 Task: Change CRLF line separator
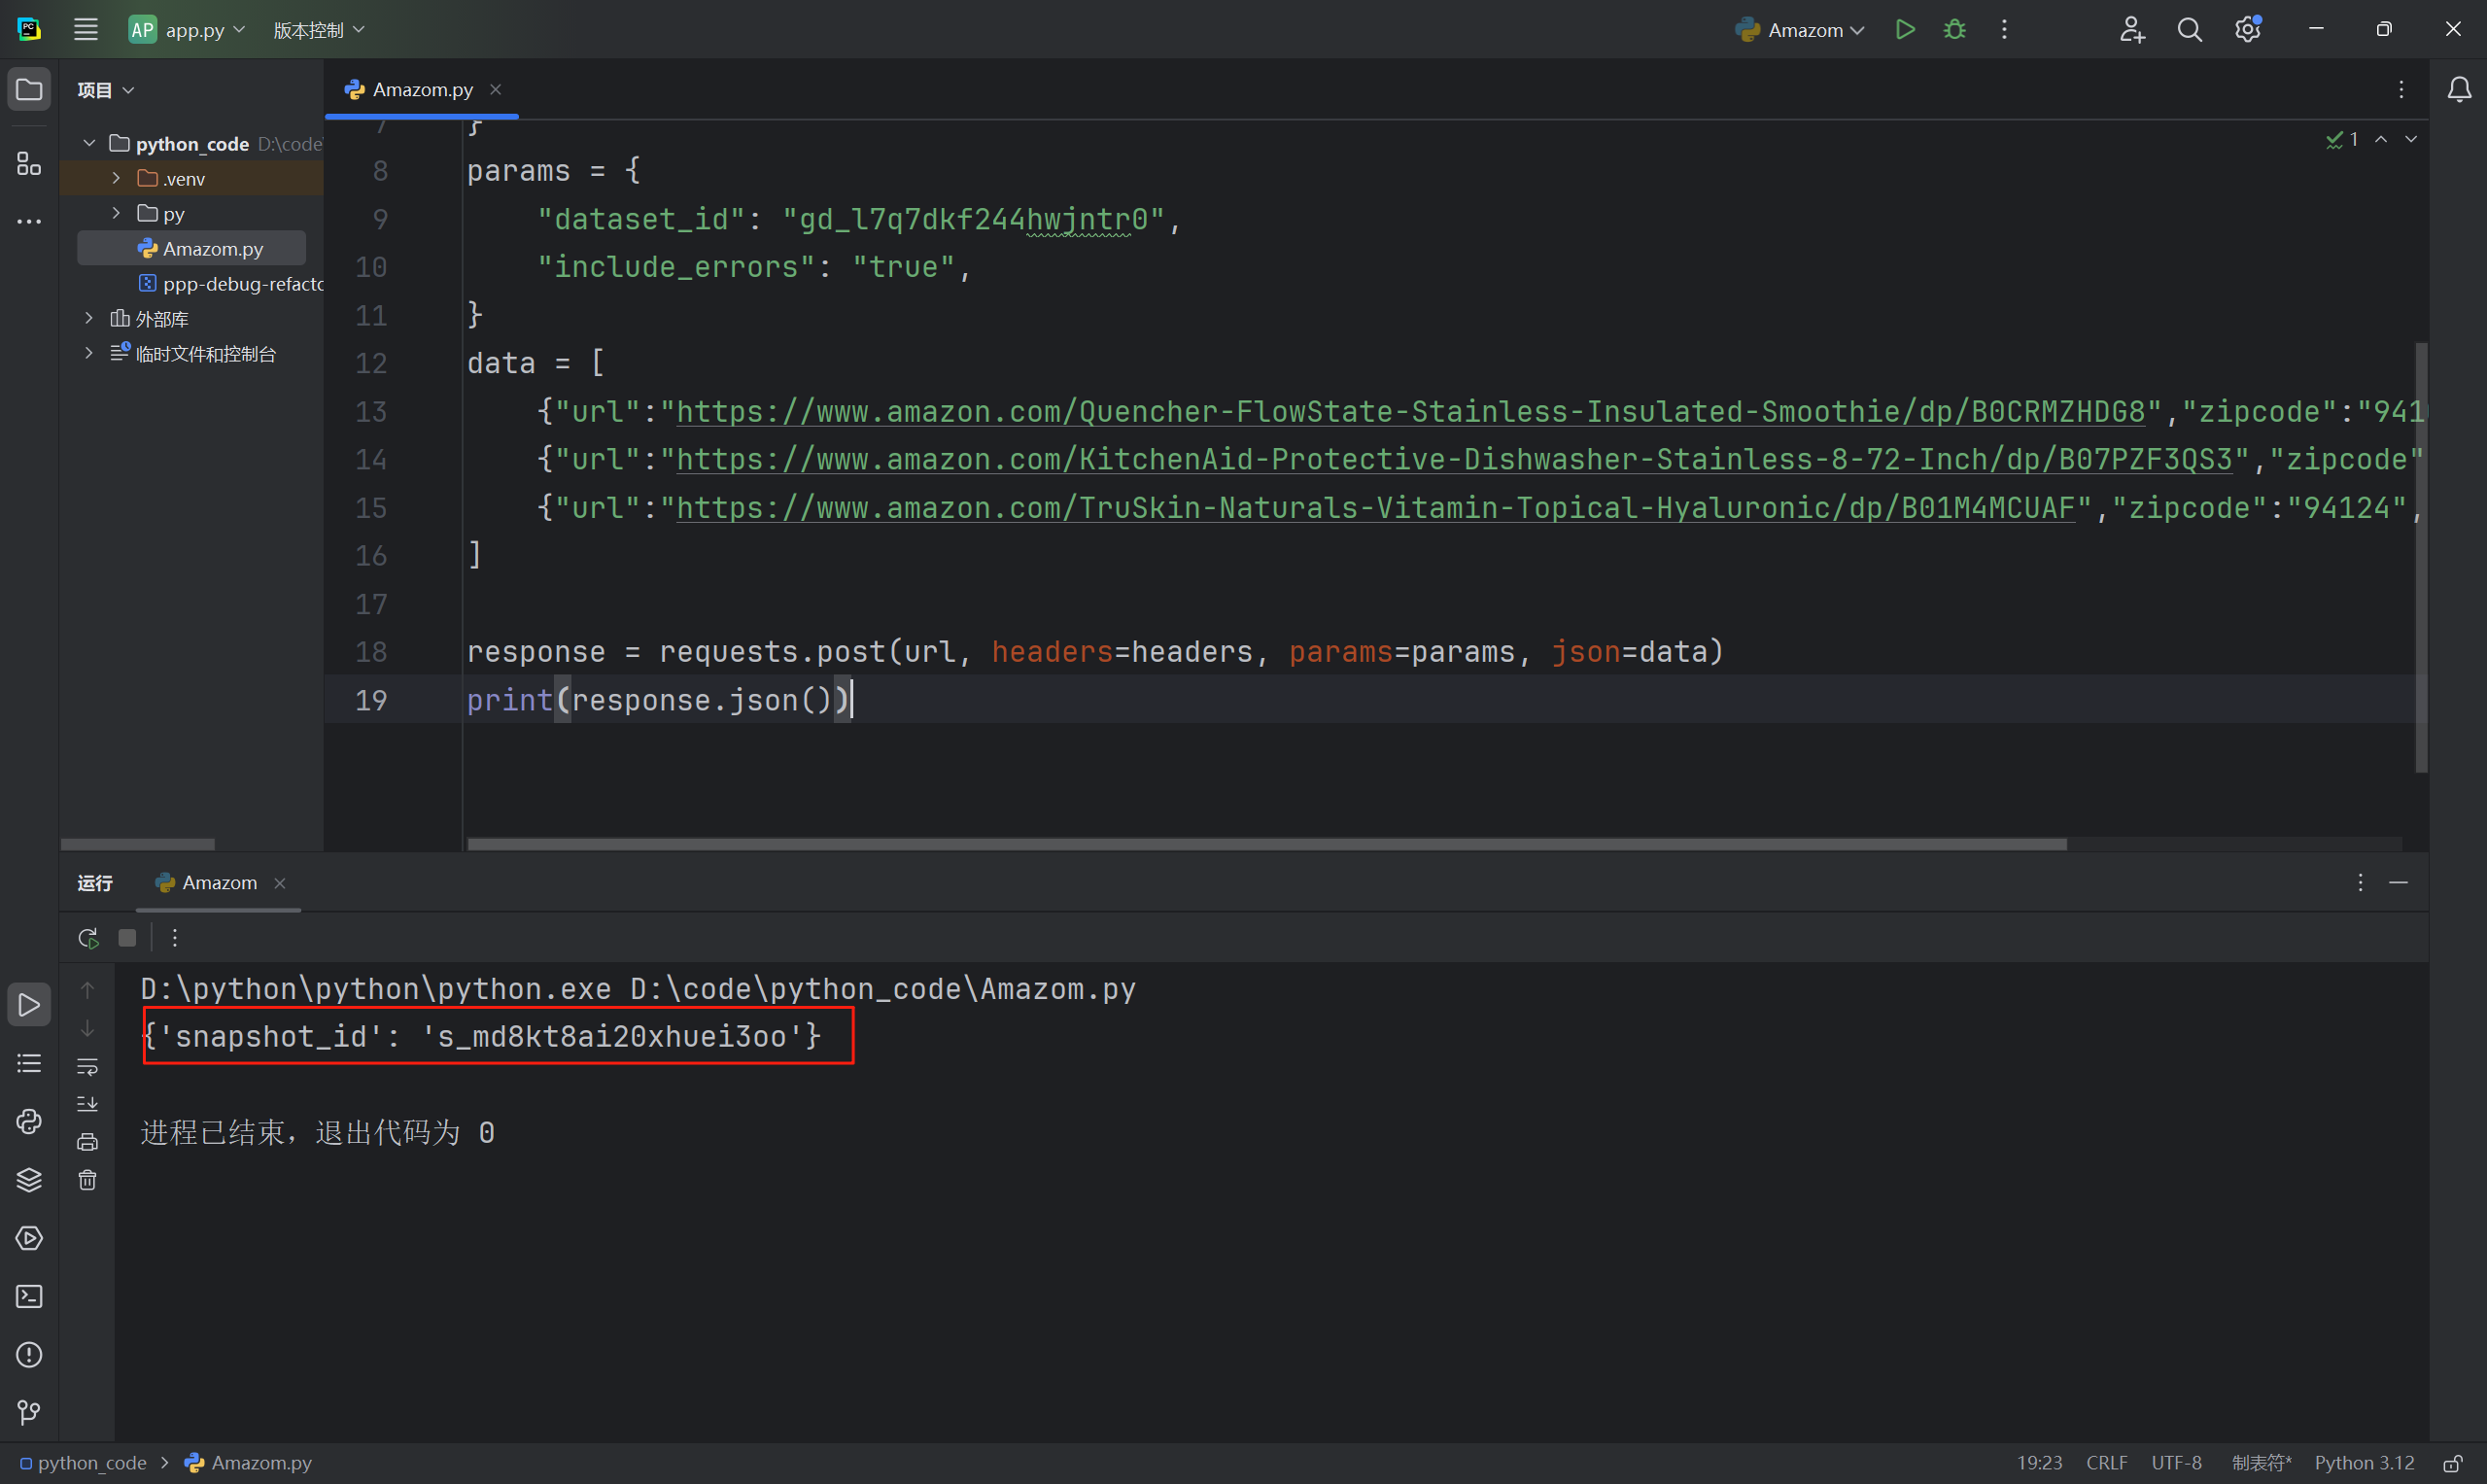coord(2106,1463)
